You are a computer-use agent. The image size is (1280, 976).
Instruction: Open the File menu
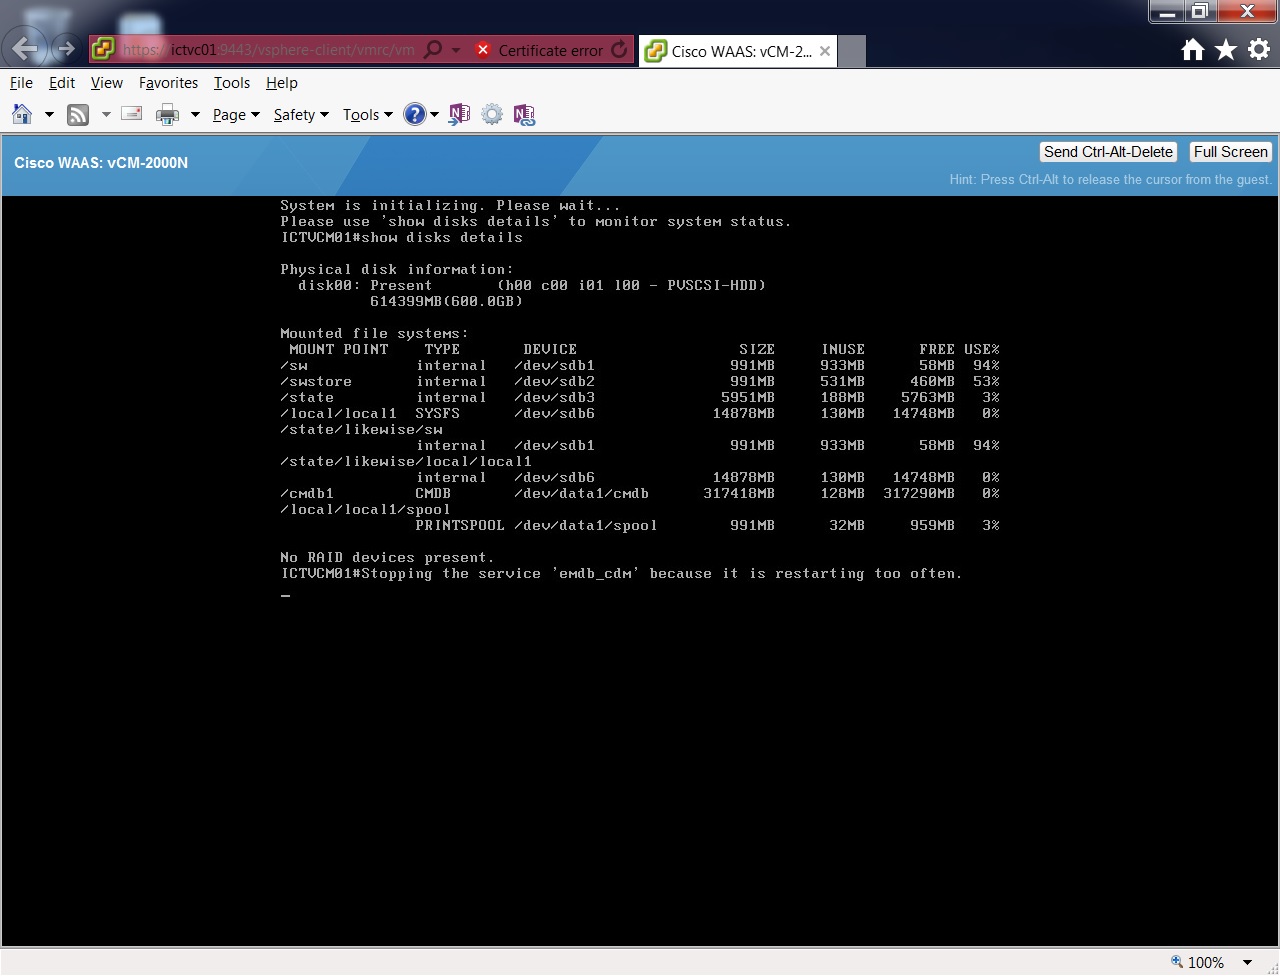click(x=21, y=83)
